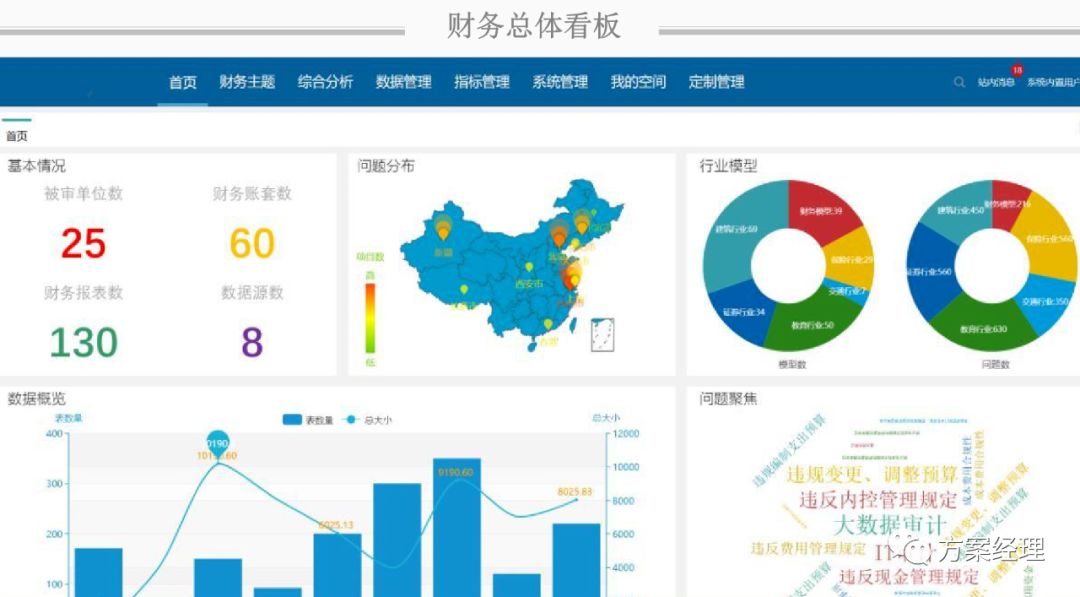
Task: Click the bar under label 6025.13
Action: 338,565
